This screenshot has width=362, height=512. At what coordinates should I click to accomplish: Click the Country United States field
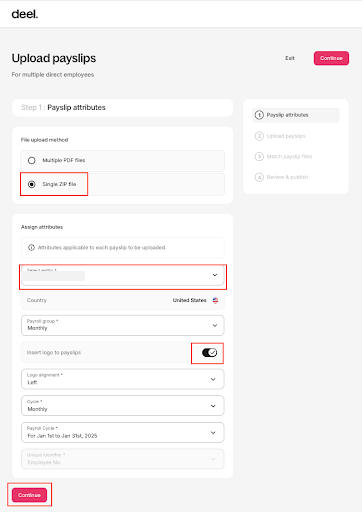pos(123,300)
